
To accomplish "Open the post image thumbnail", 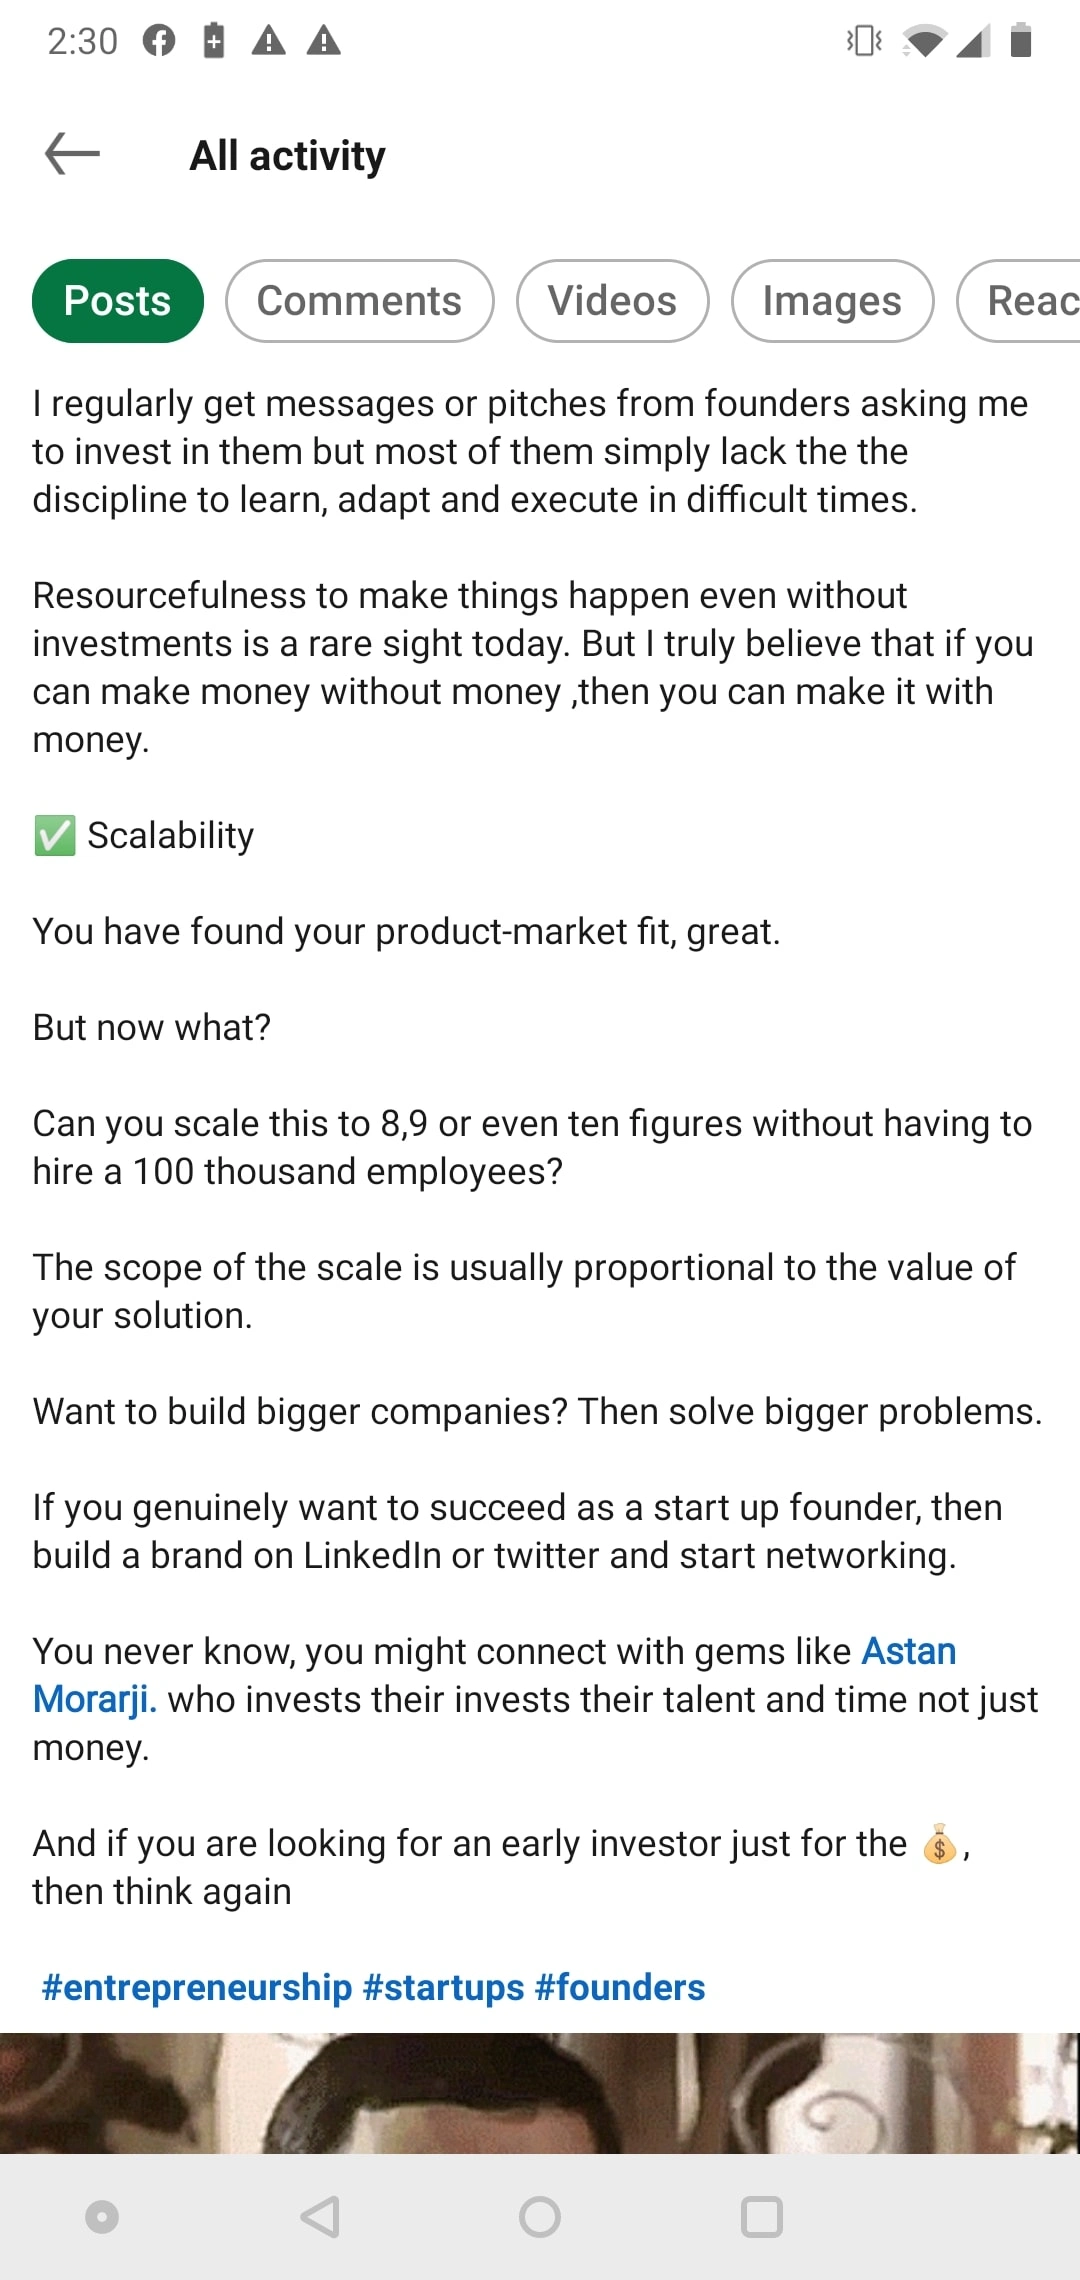I will [x=540, y=2093].
